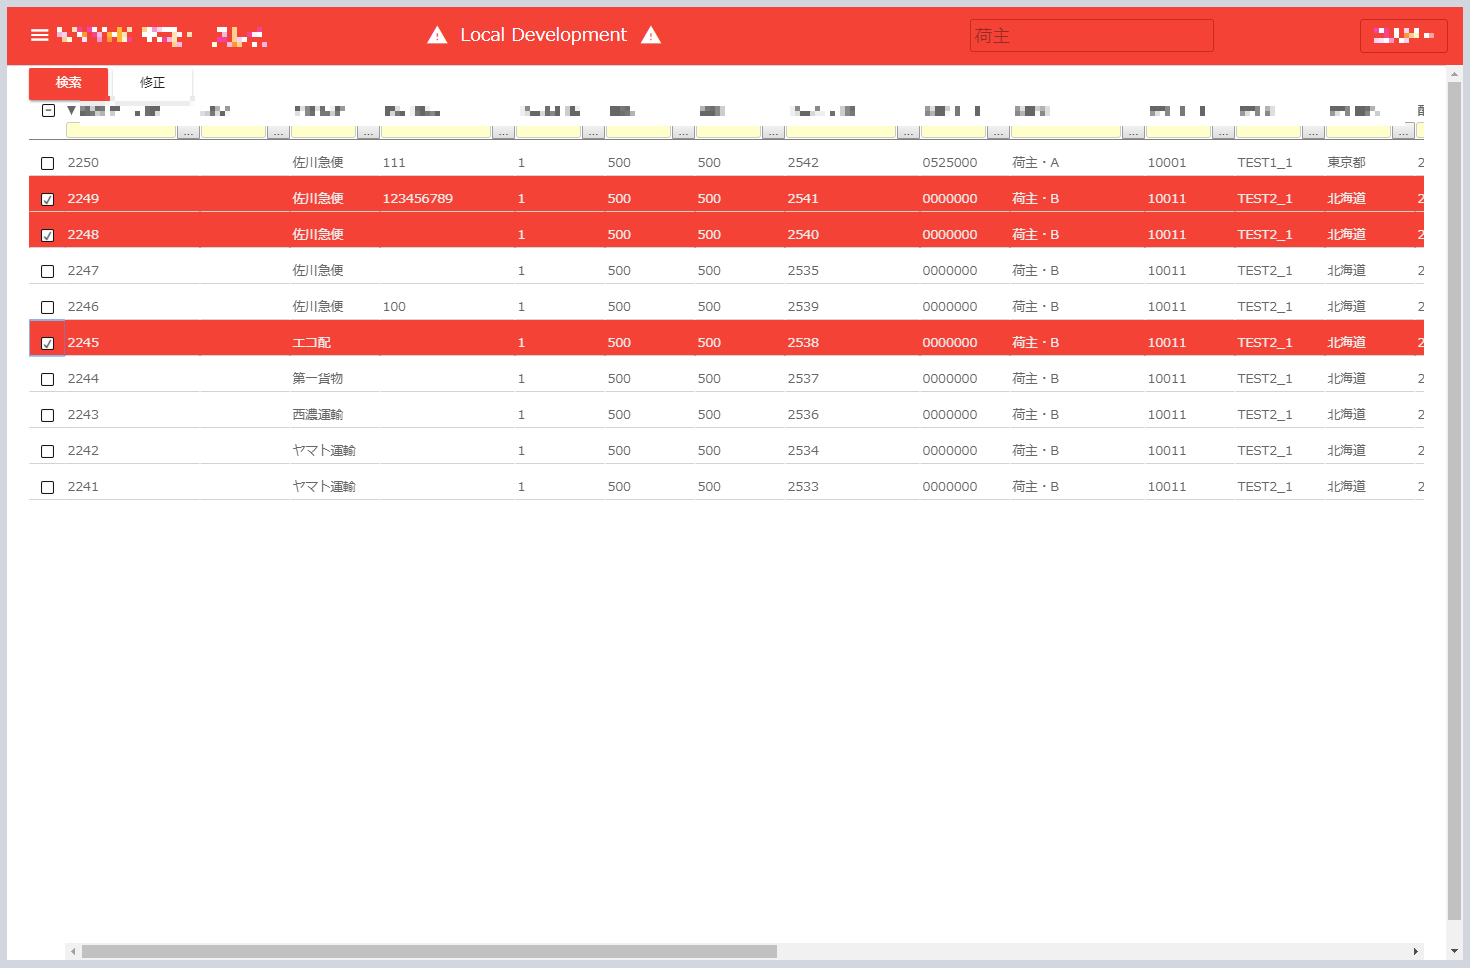Image resolution: width=1470 pixels, height=968 pixels.
Task: Uncheck the checkbox on row 2248
Action: tap(47, 234)
